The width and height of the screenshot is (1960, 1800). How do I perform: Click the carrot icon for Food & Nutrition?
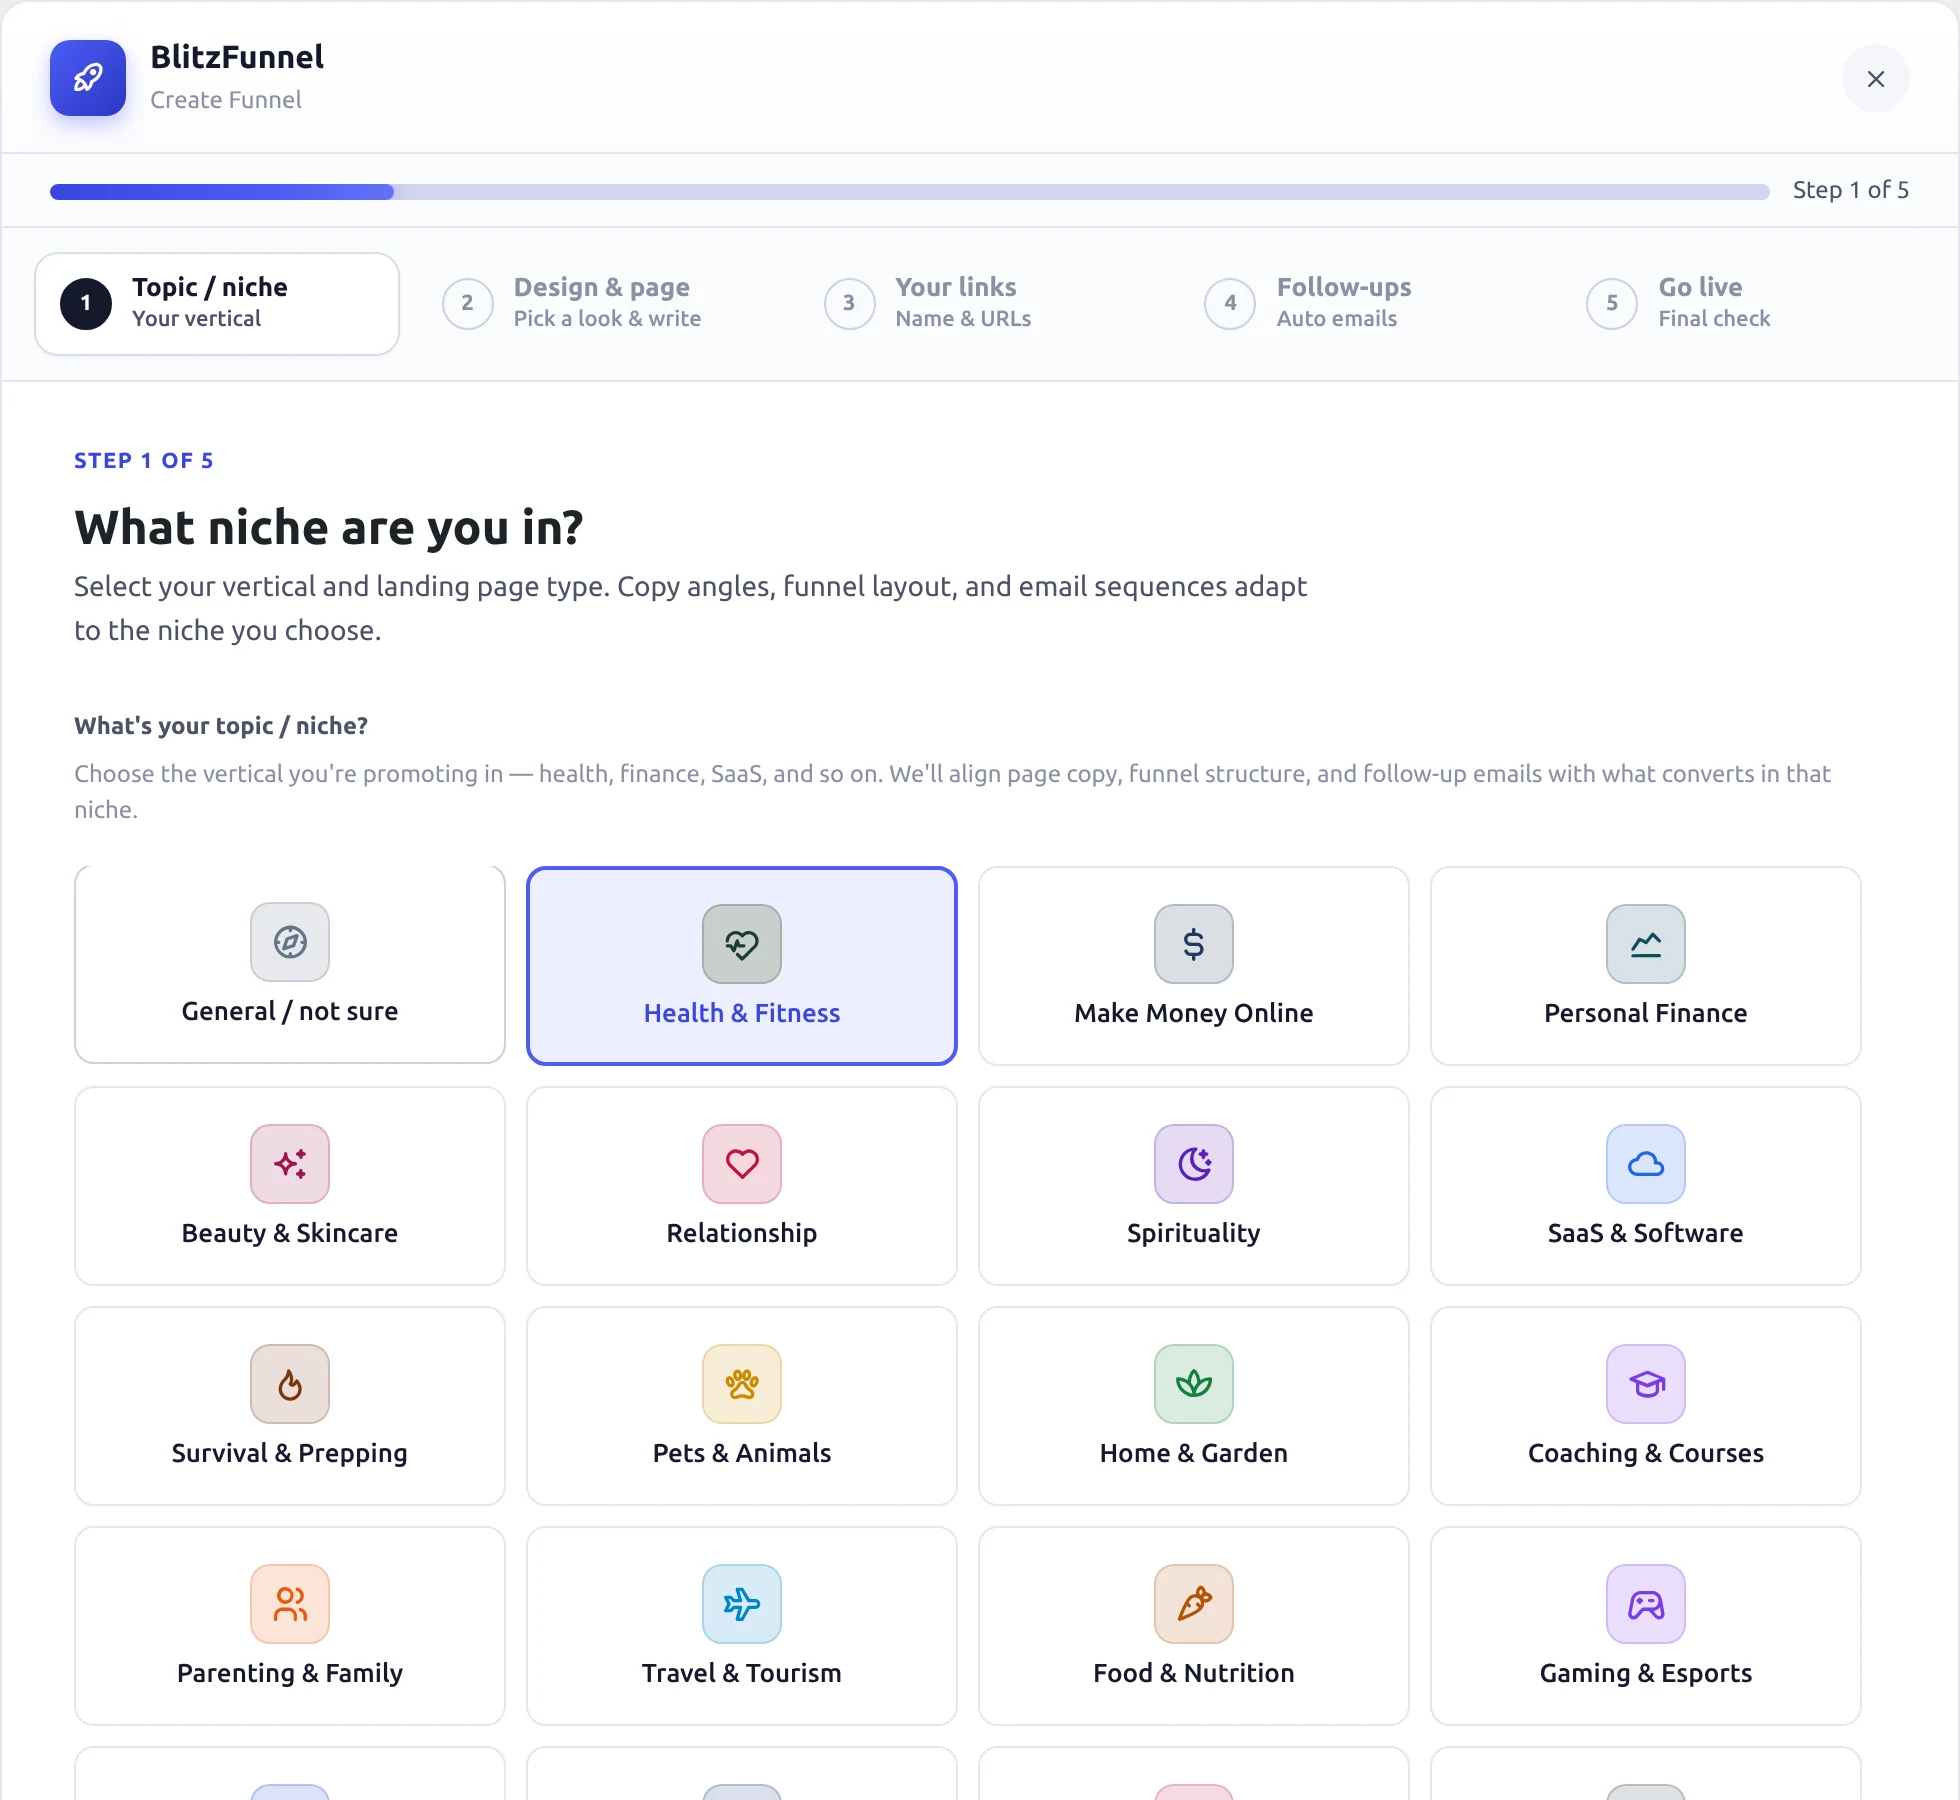click(x=1194, y=1604)
